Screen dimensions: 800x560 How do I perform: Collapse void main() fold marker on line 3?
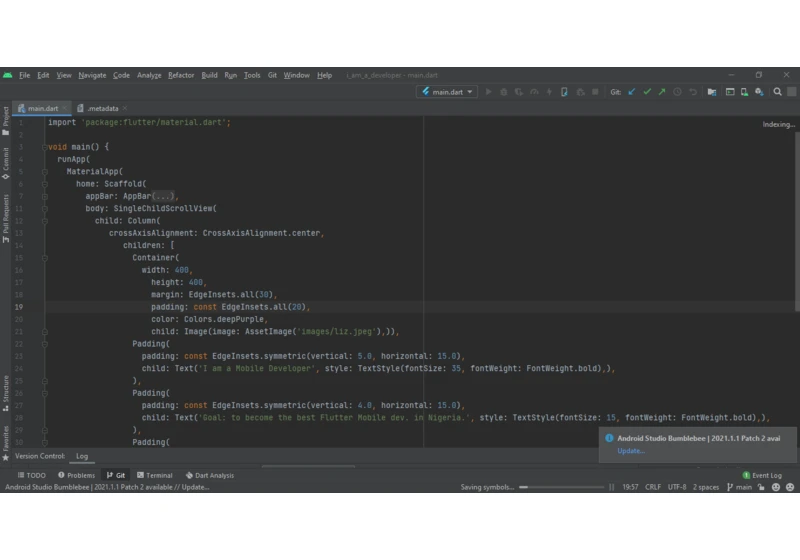pos(44,147)
